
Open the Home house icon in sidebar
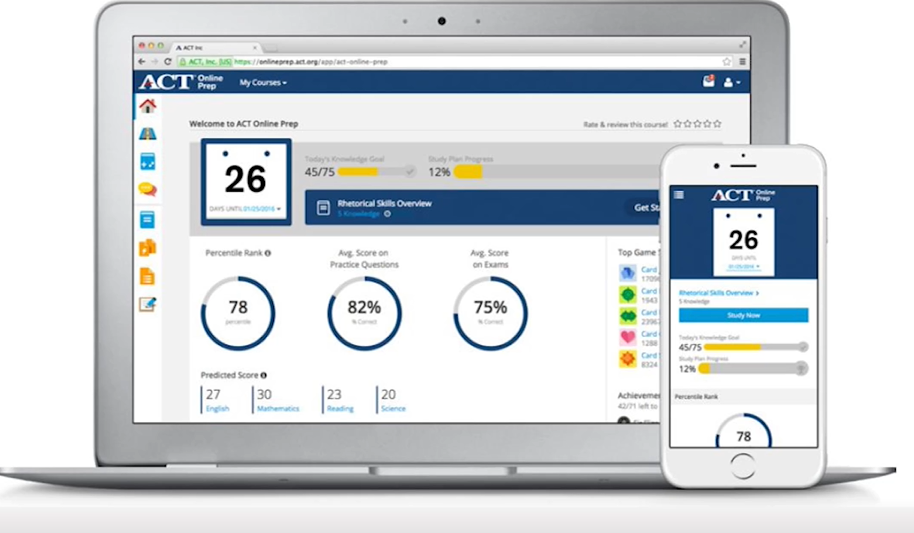click(x=147, y=106)
